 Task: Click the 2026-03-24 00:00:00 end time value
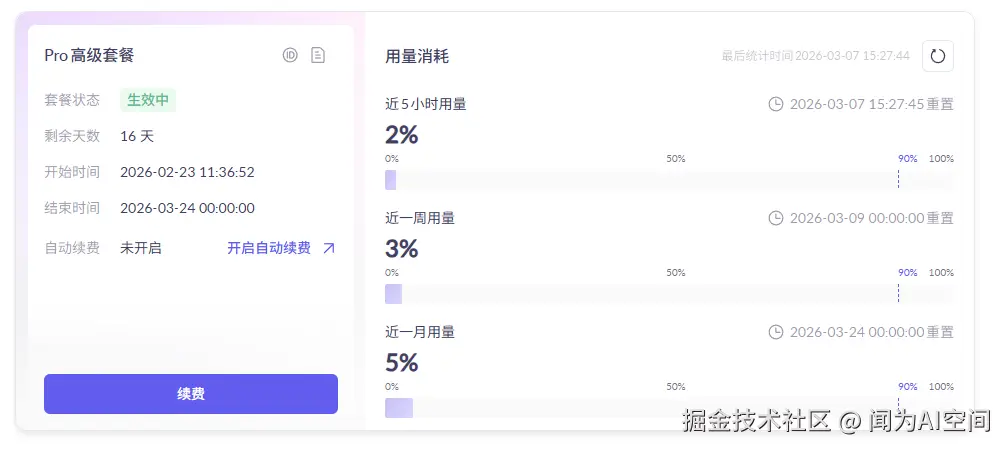click(187, 208)
